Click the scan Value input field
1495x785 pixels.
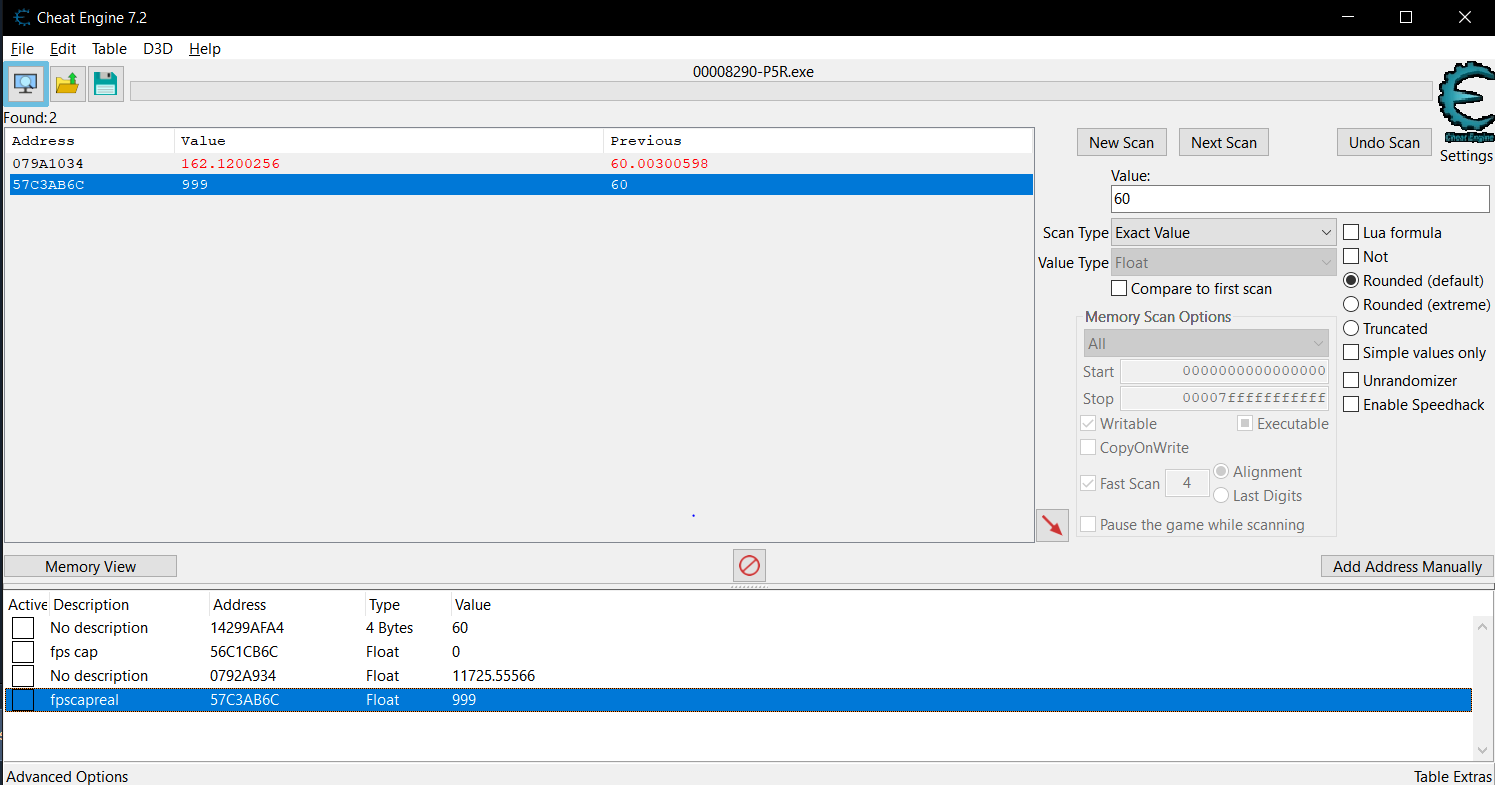tap(1300, 199)
